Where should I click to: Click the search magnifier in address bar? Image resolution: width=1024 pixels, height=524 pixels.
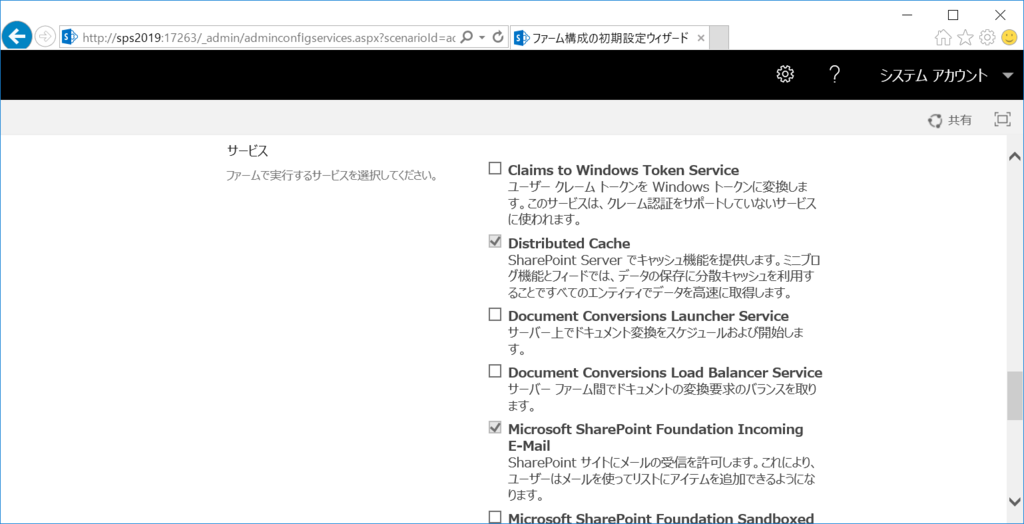[466, 37]
